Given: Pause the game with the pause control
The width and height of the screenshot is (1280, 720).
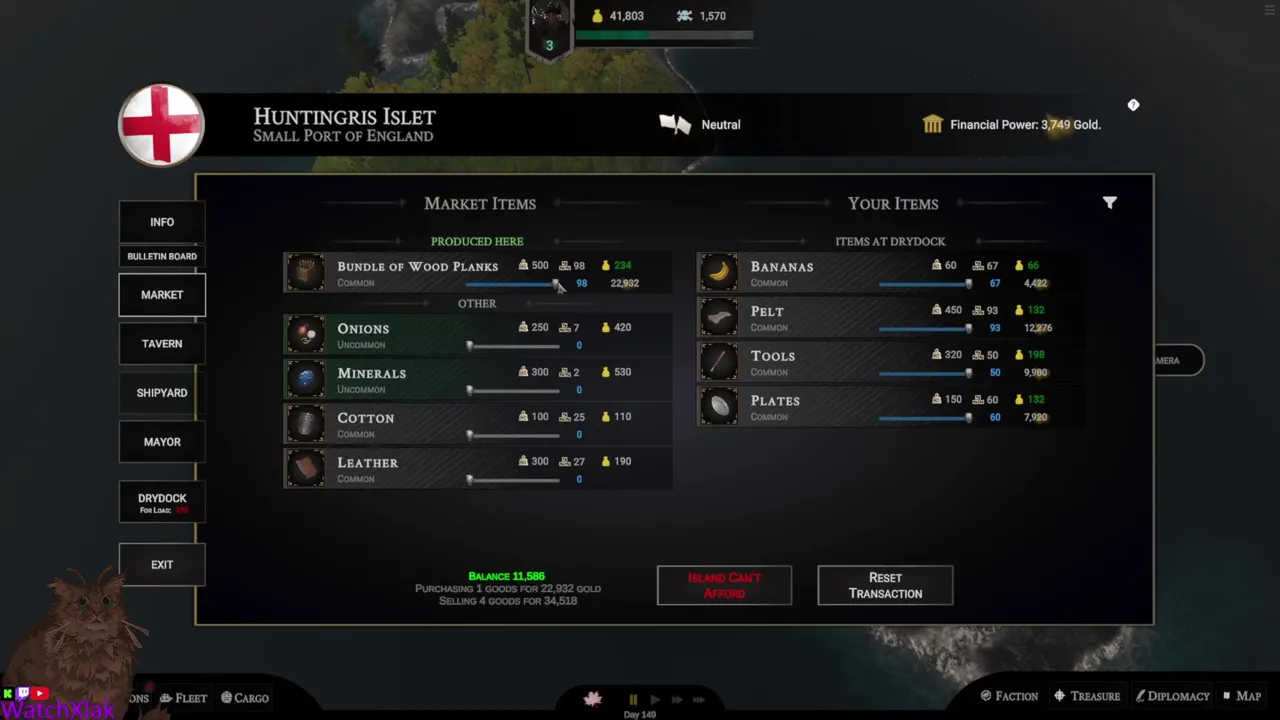Looking at the screenshot, I should pyautogui.click(x=633, y=700).
